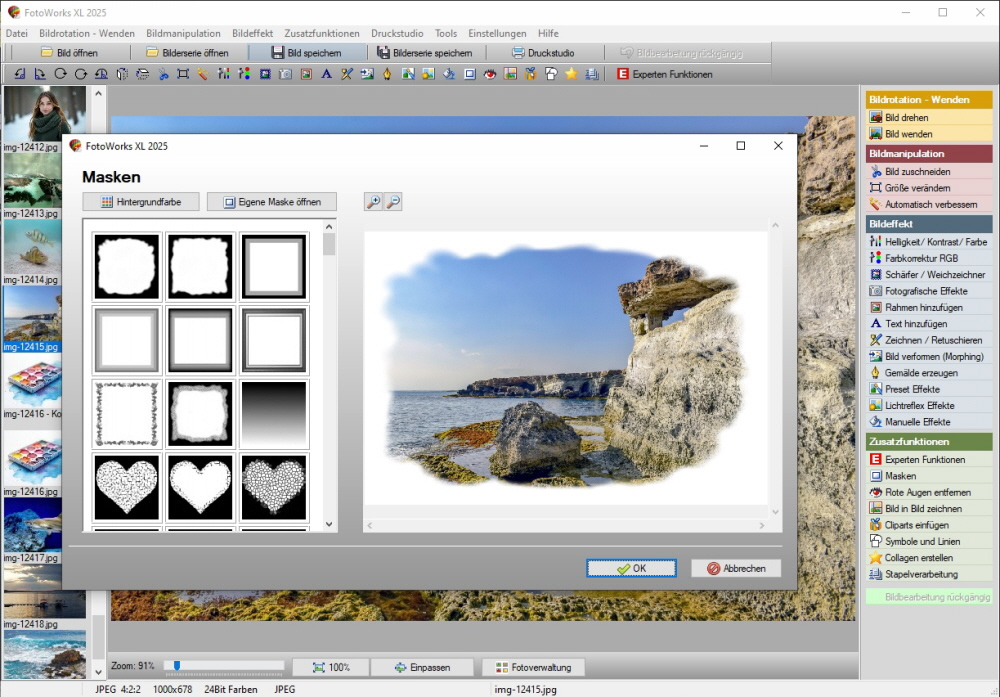Click the yellow star icon in toolbar
The height and width of the screenshot is (697, 1000).
(571, 74)
